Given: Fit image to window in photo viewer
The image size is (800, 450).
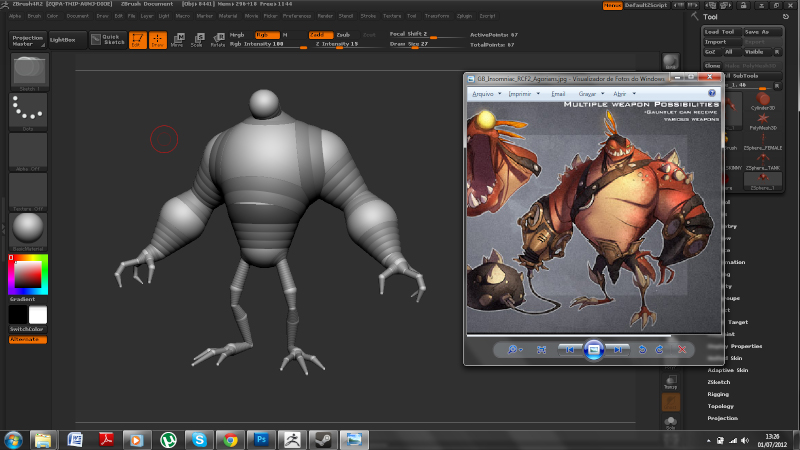Looking at the screenshot, I should [x=541, y=349].
